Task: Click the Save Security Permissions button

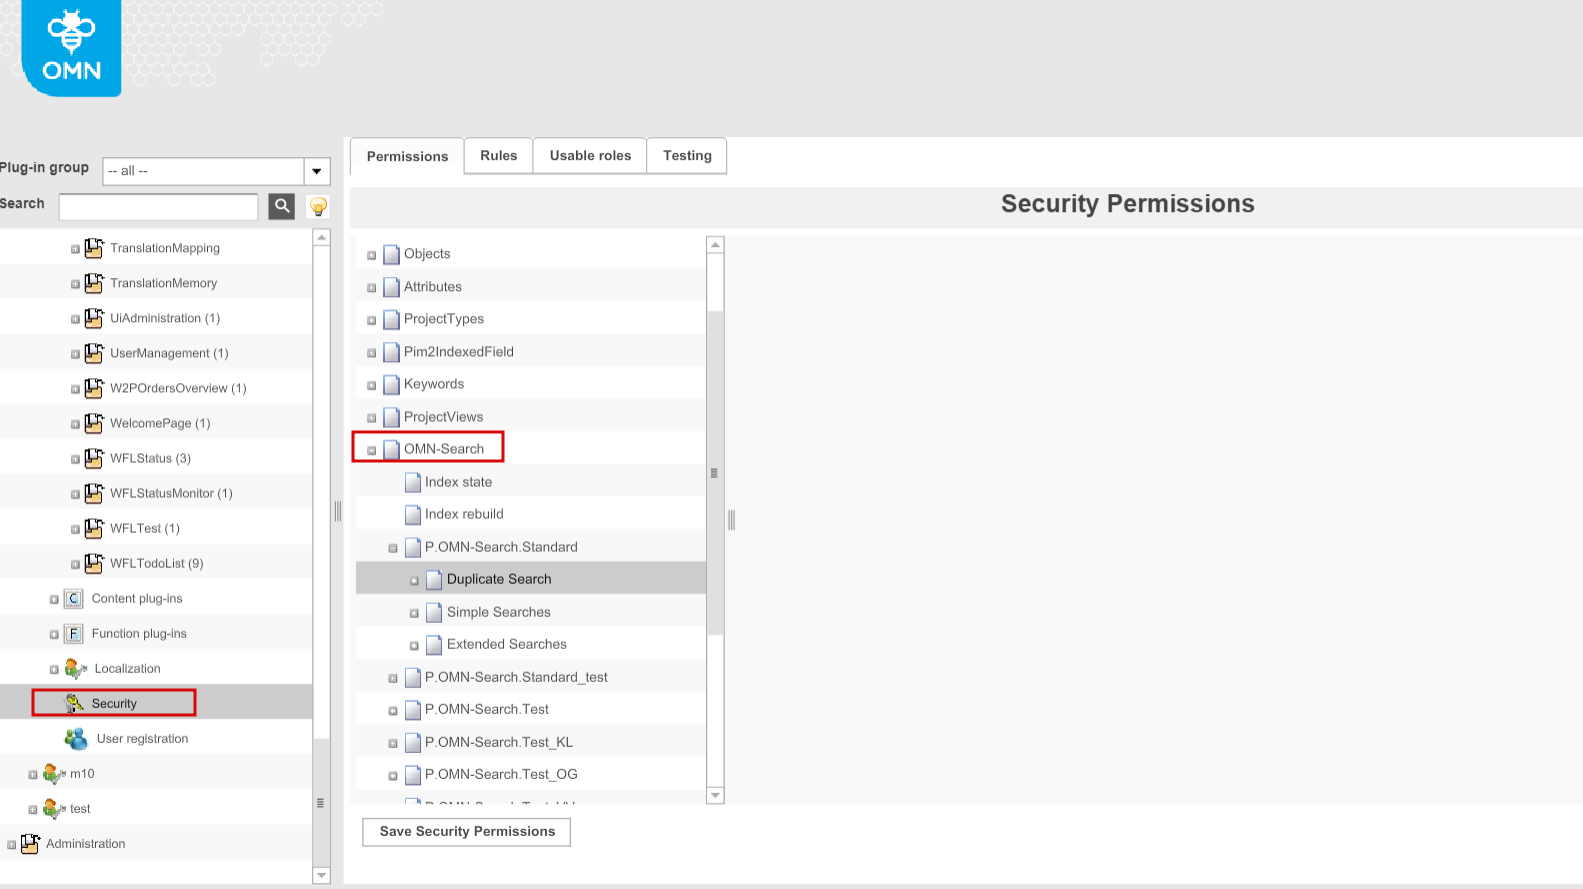Action: [465, 831]
